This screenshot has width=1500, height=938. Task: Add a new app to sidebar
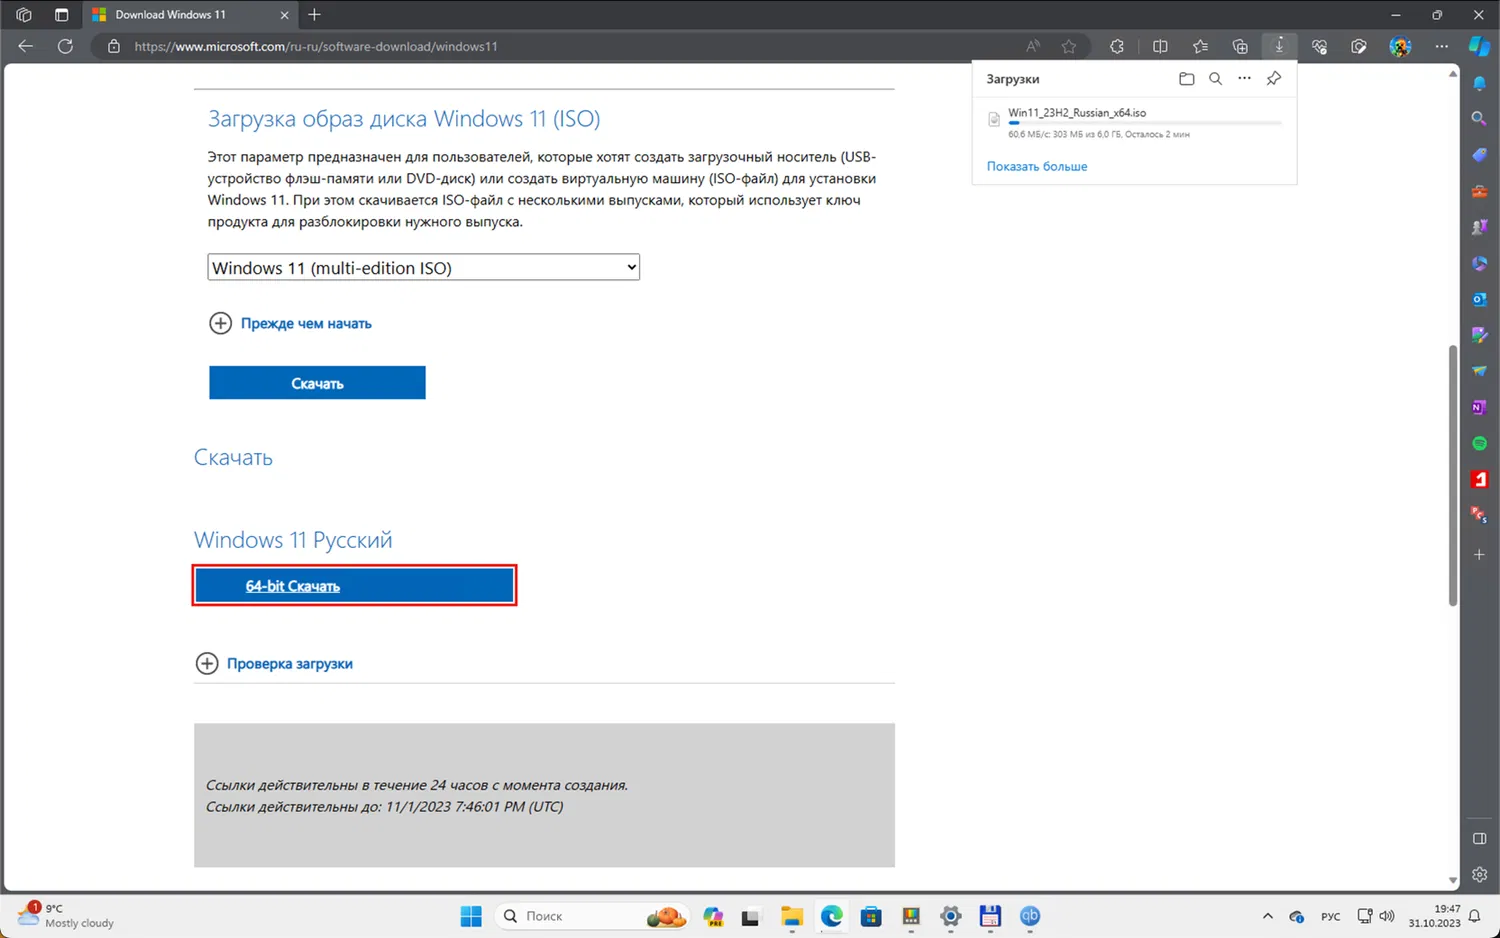1480,554
